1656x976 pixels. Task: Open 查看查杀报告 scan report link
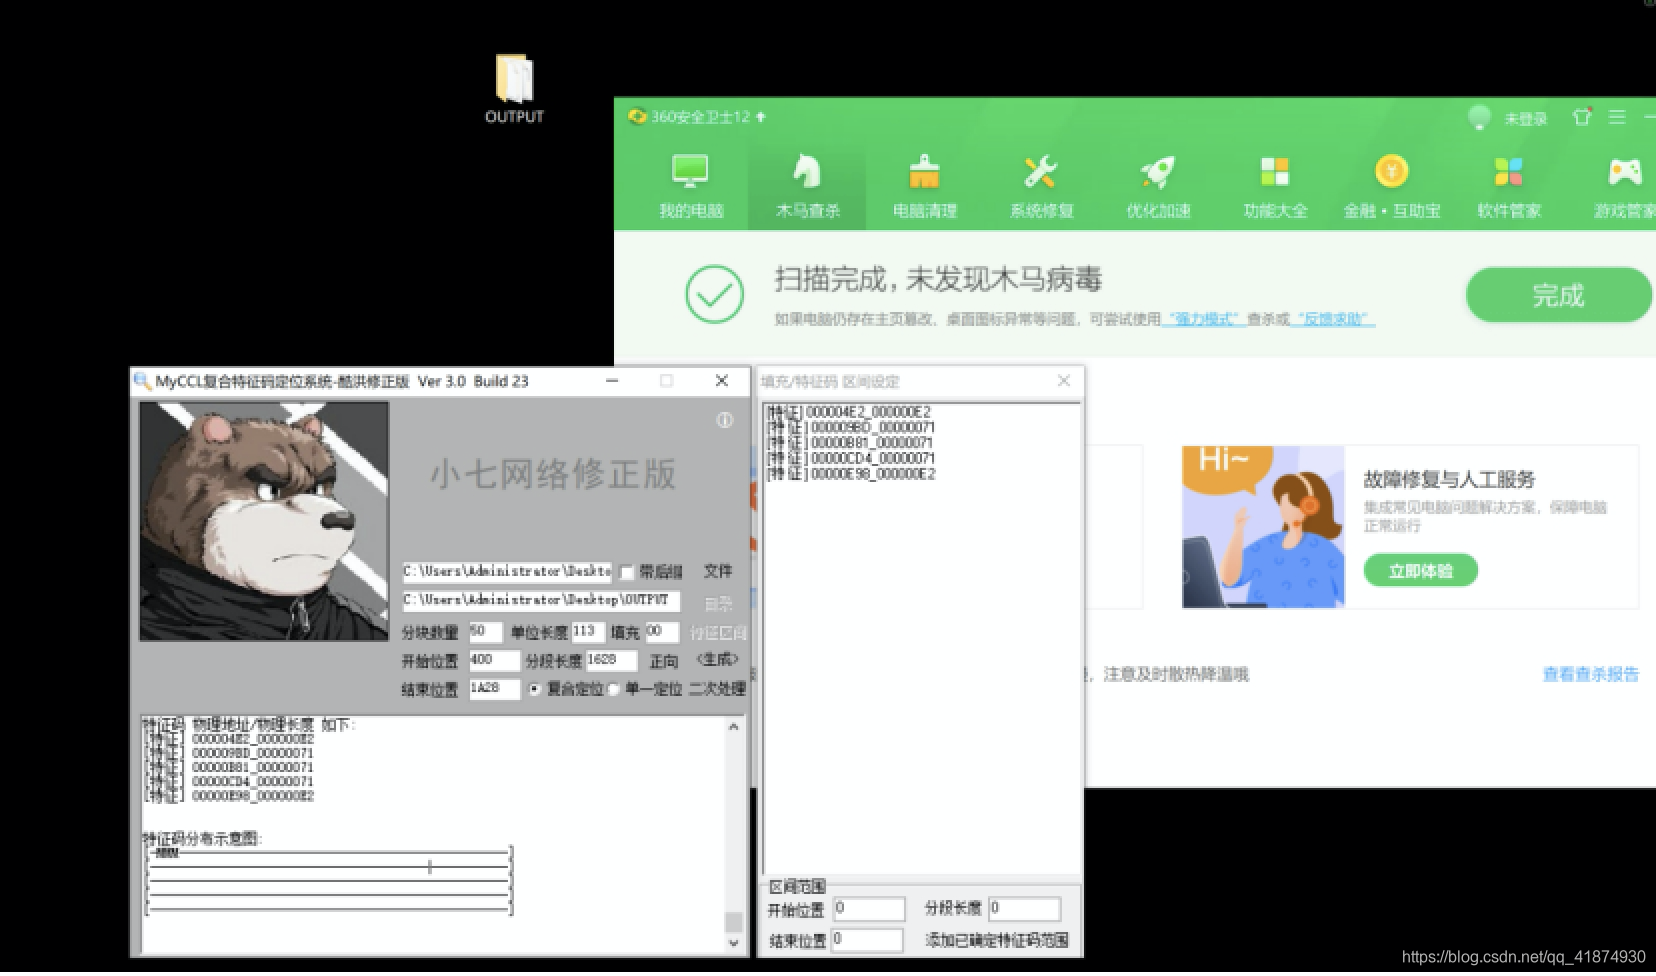click(1591, 674)
